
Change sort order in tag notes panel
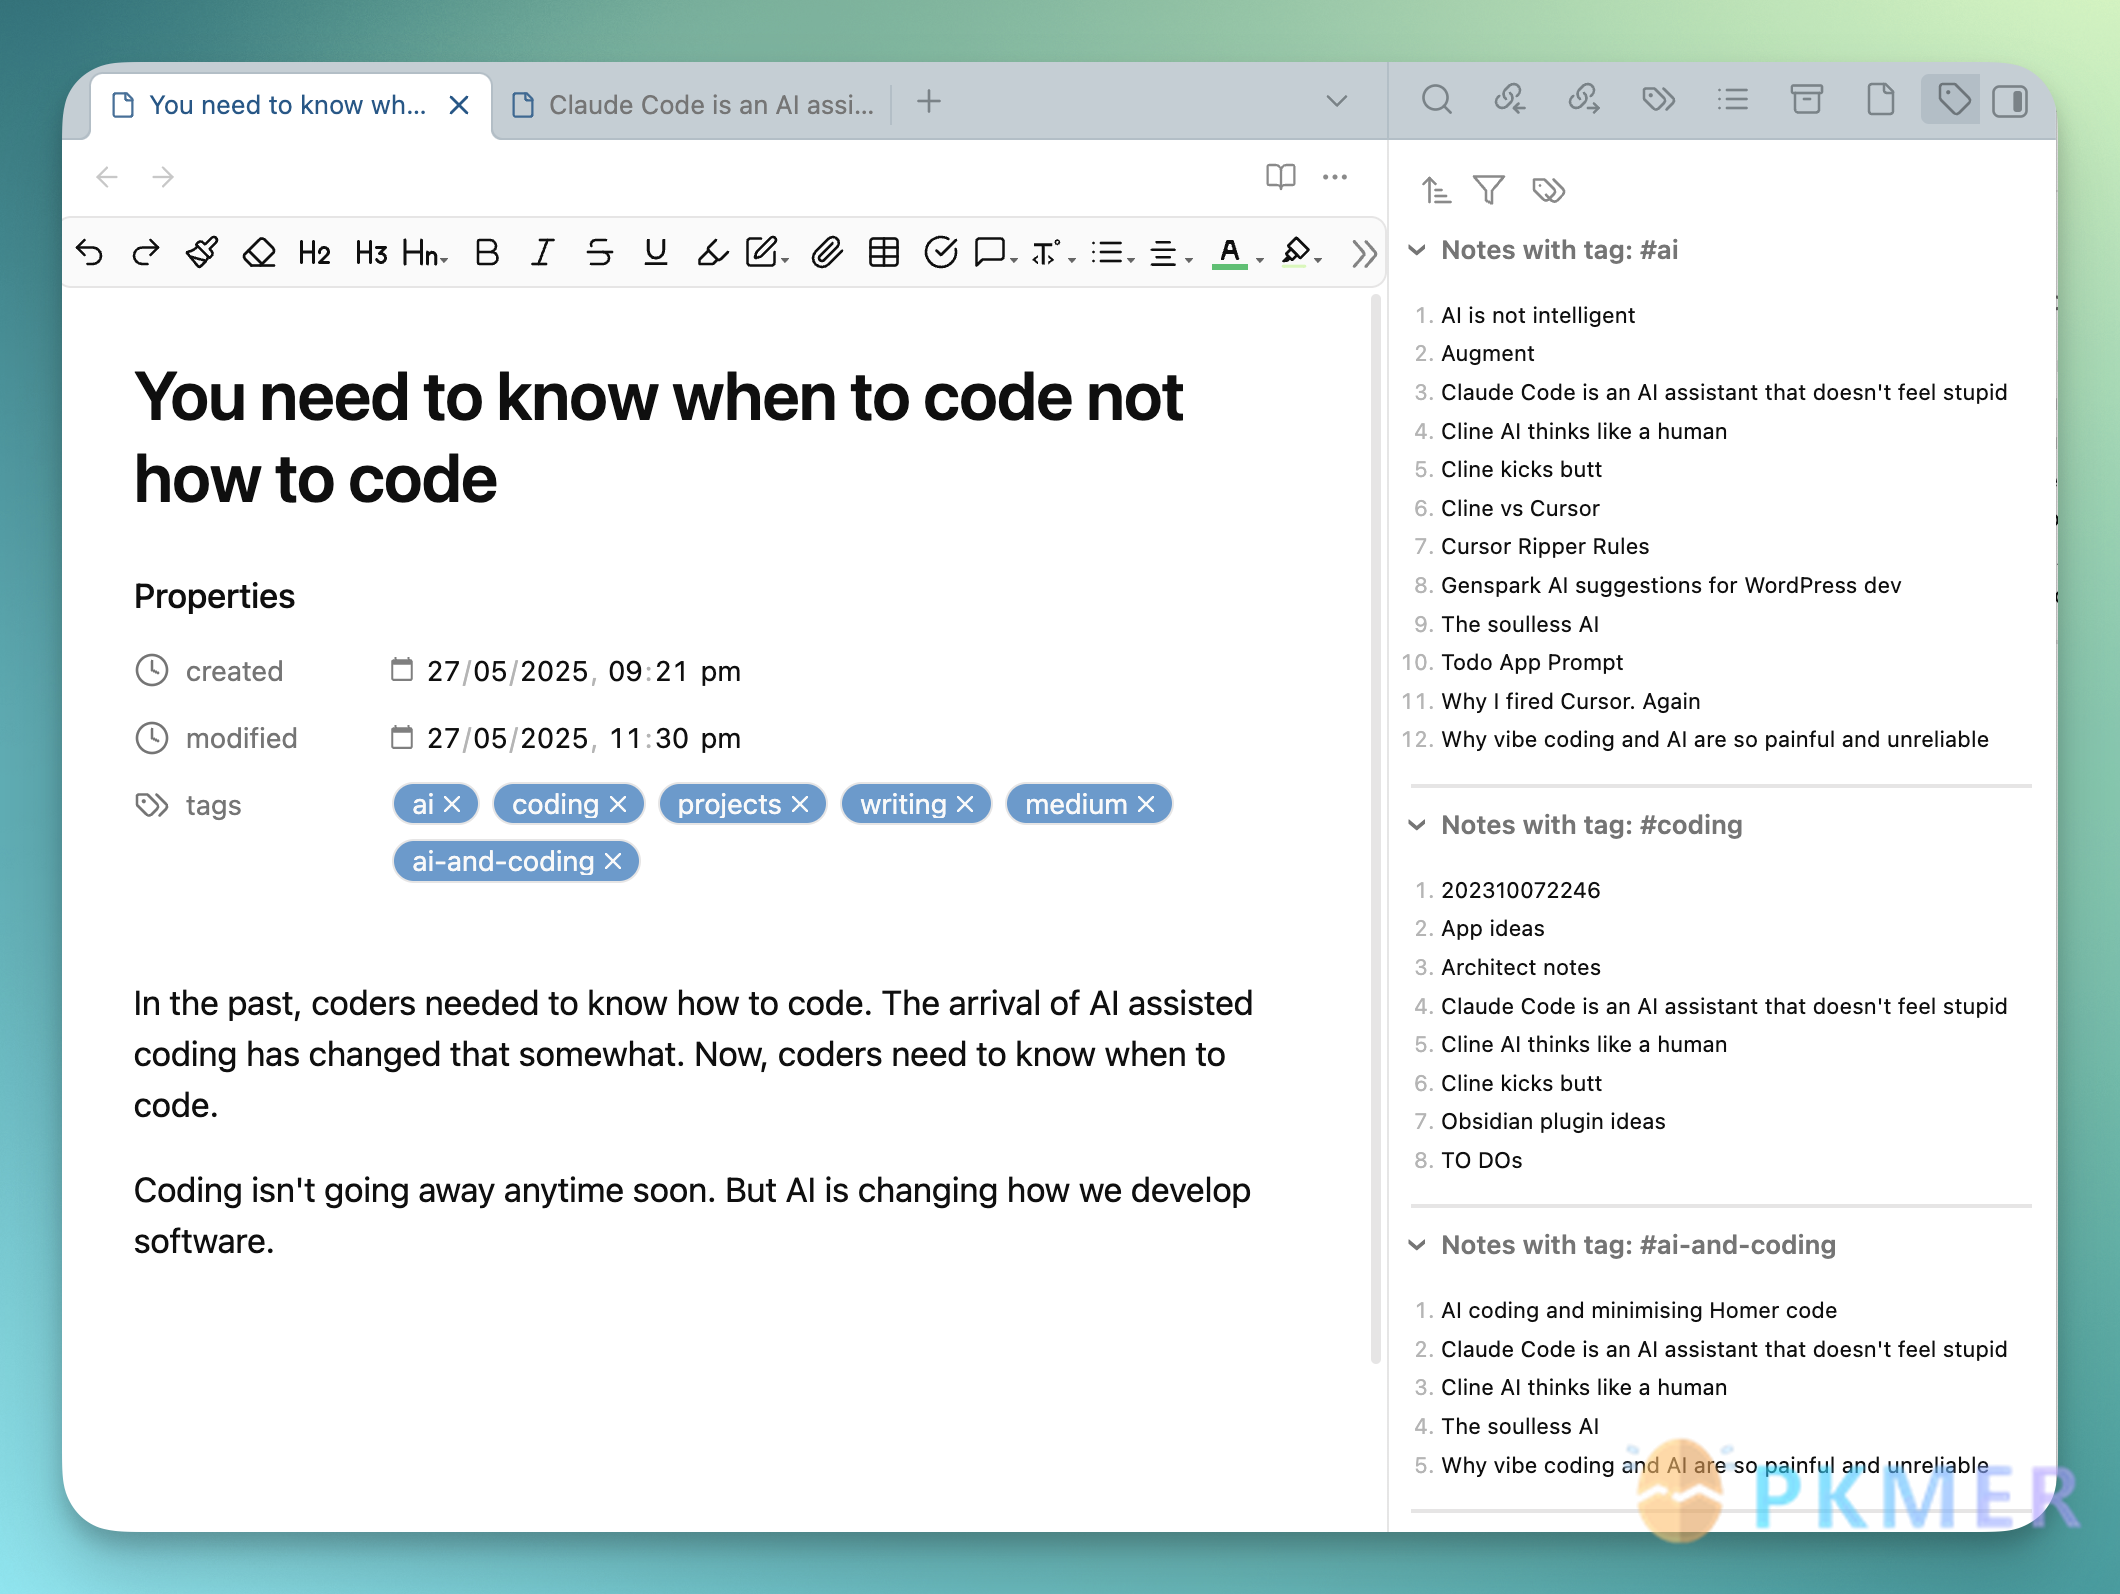coord(1436,190)
